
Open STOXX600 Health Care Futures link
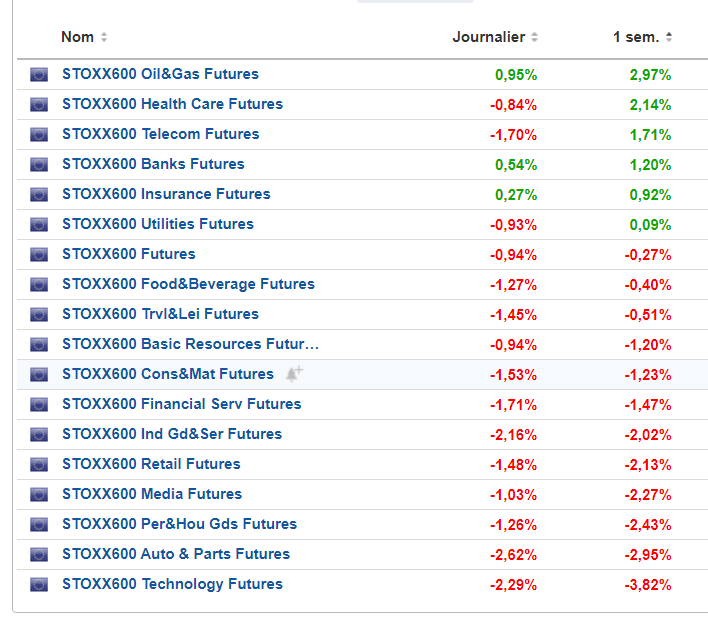coord(172,104)
